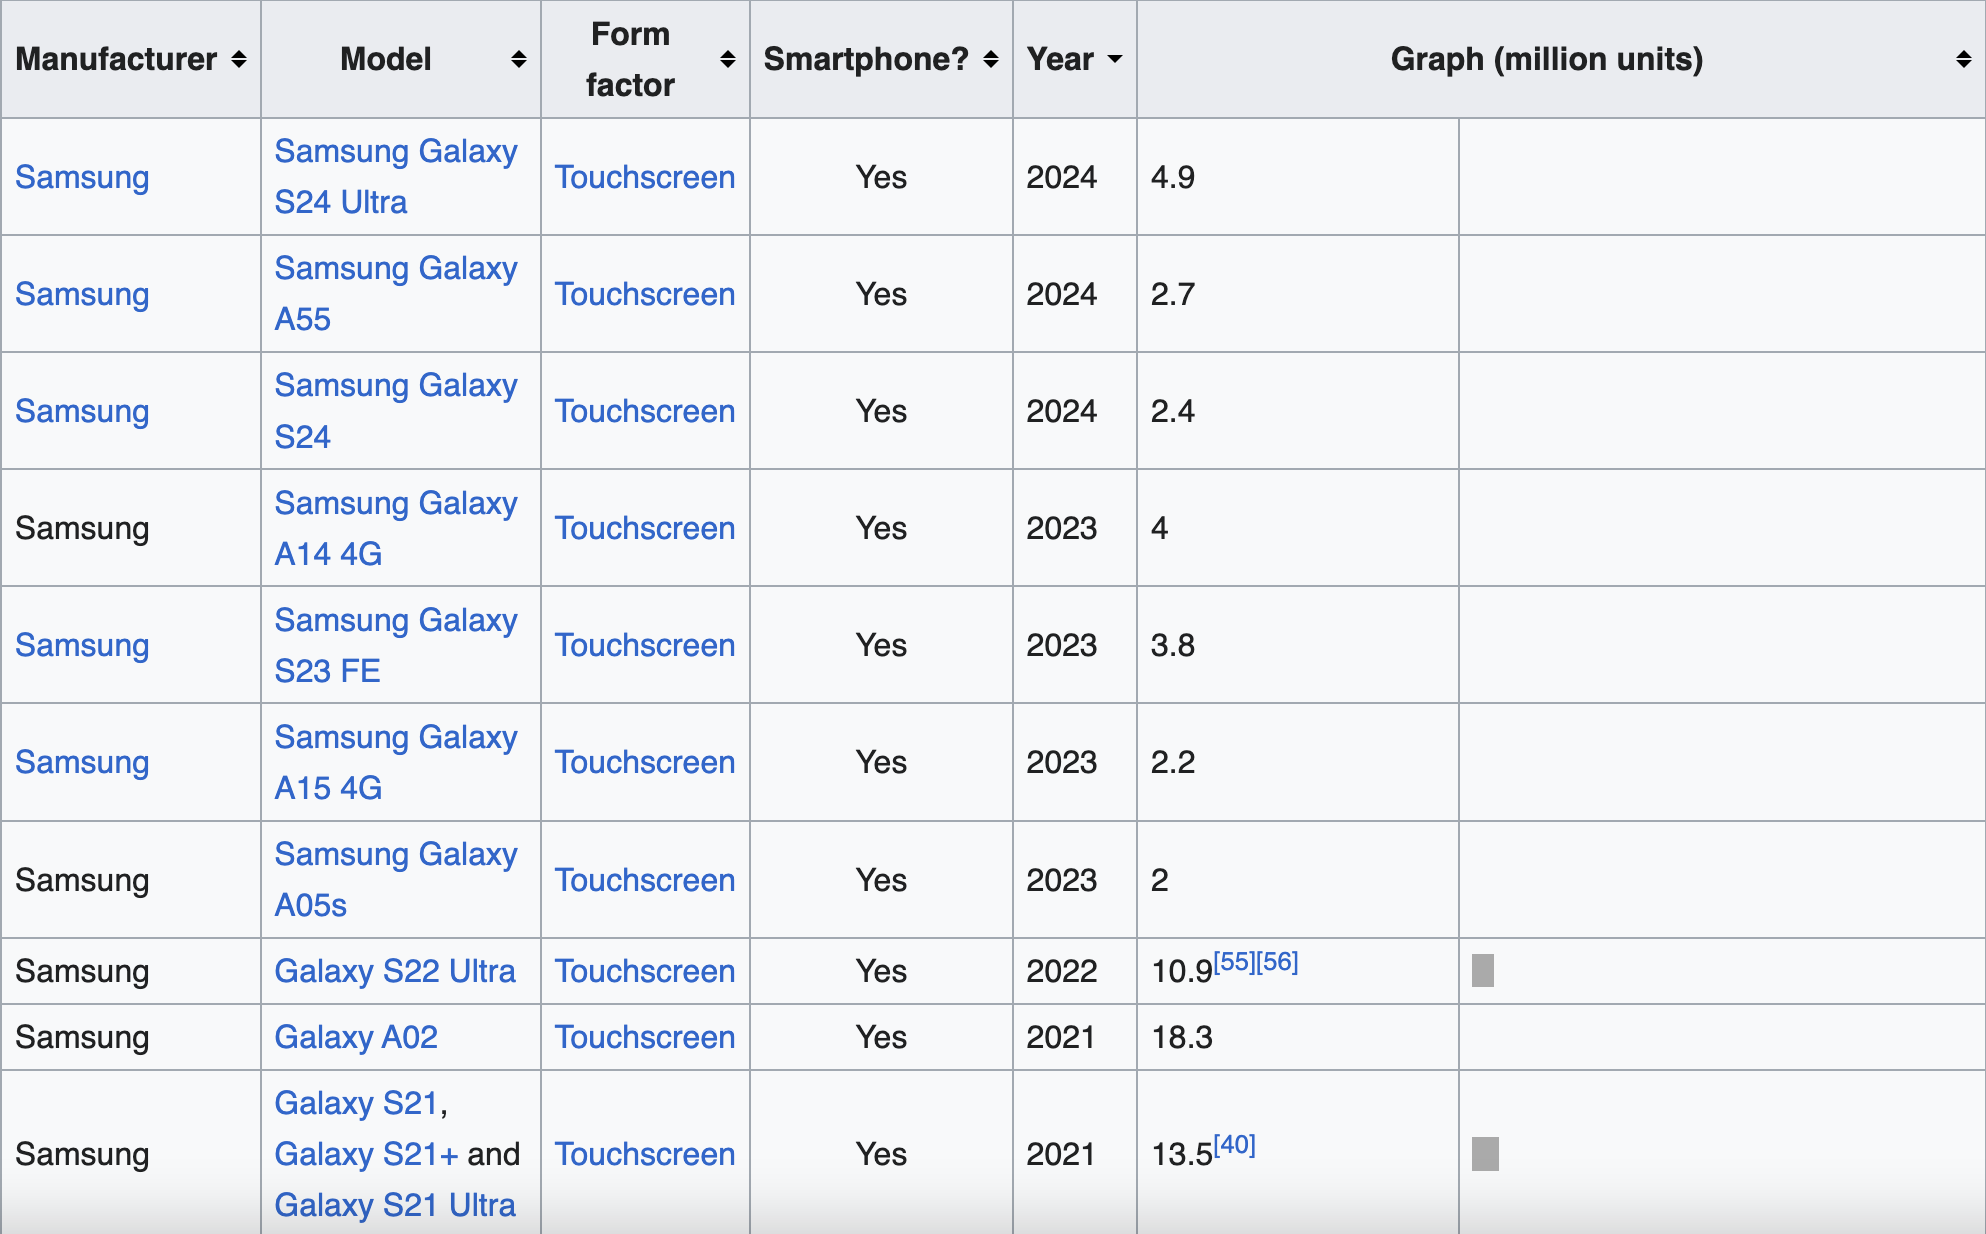Click the Model column sort arrows
Screen dimensions: 1986x1234
518,60
